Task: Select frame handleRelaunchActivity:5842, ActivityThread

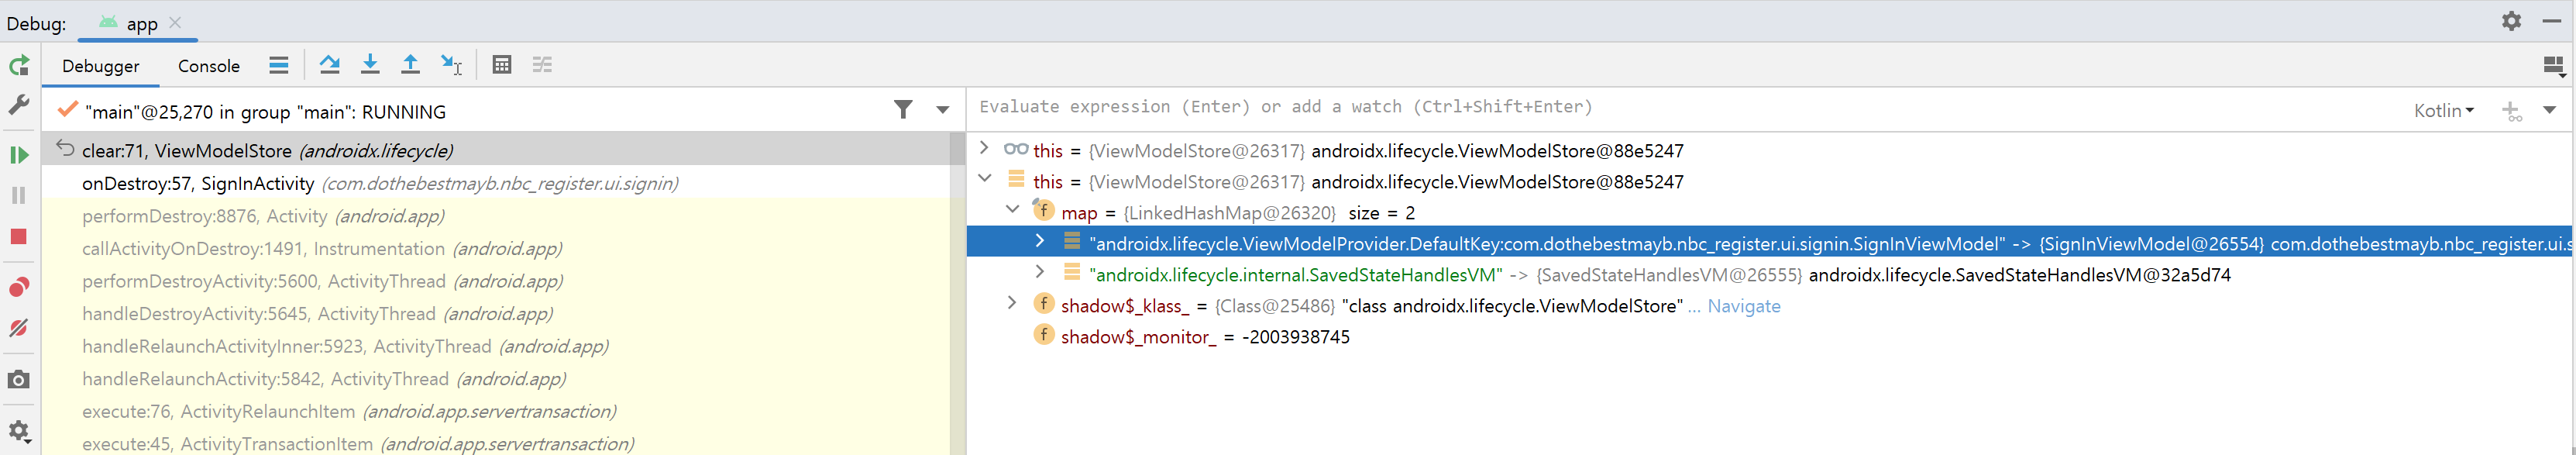Action: (x=496, y=379)
